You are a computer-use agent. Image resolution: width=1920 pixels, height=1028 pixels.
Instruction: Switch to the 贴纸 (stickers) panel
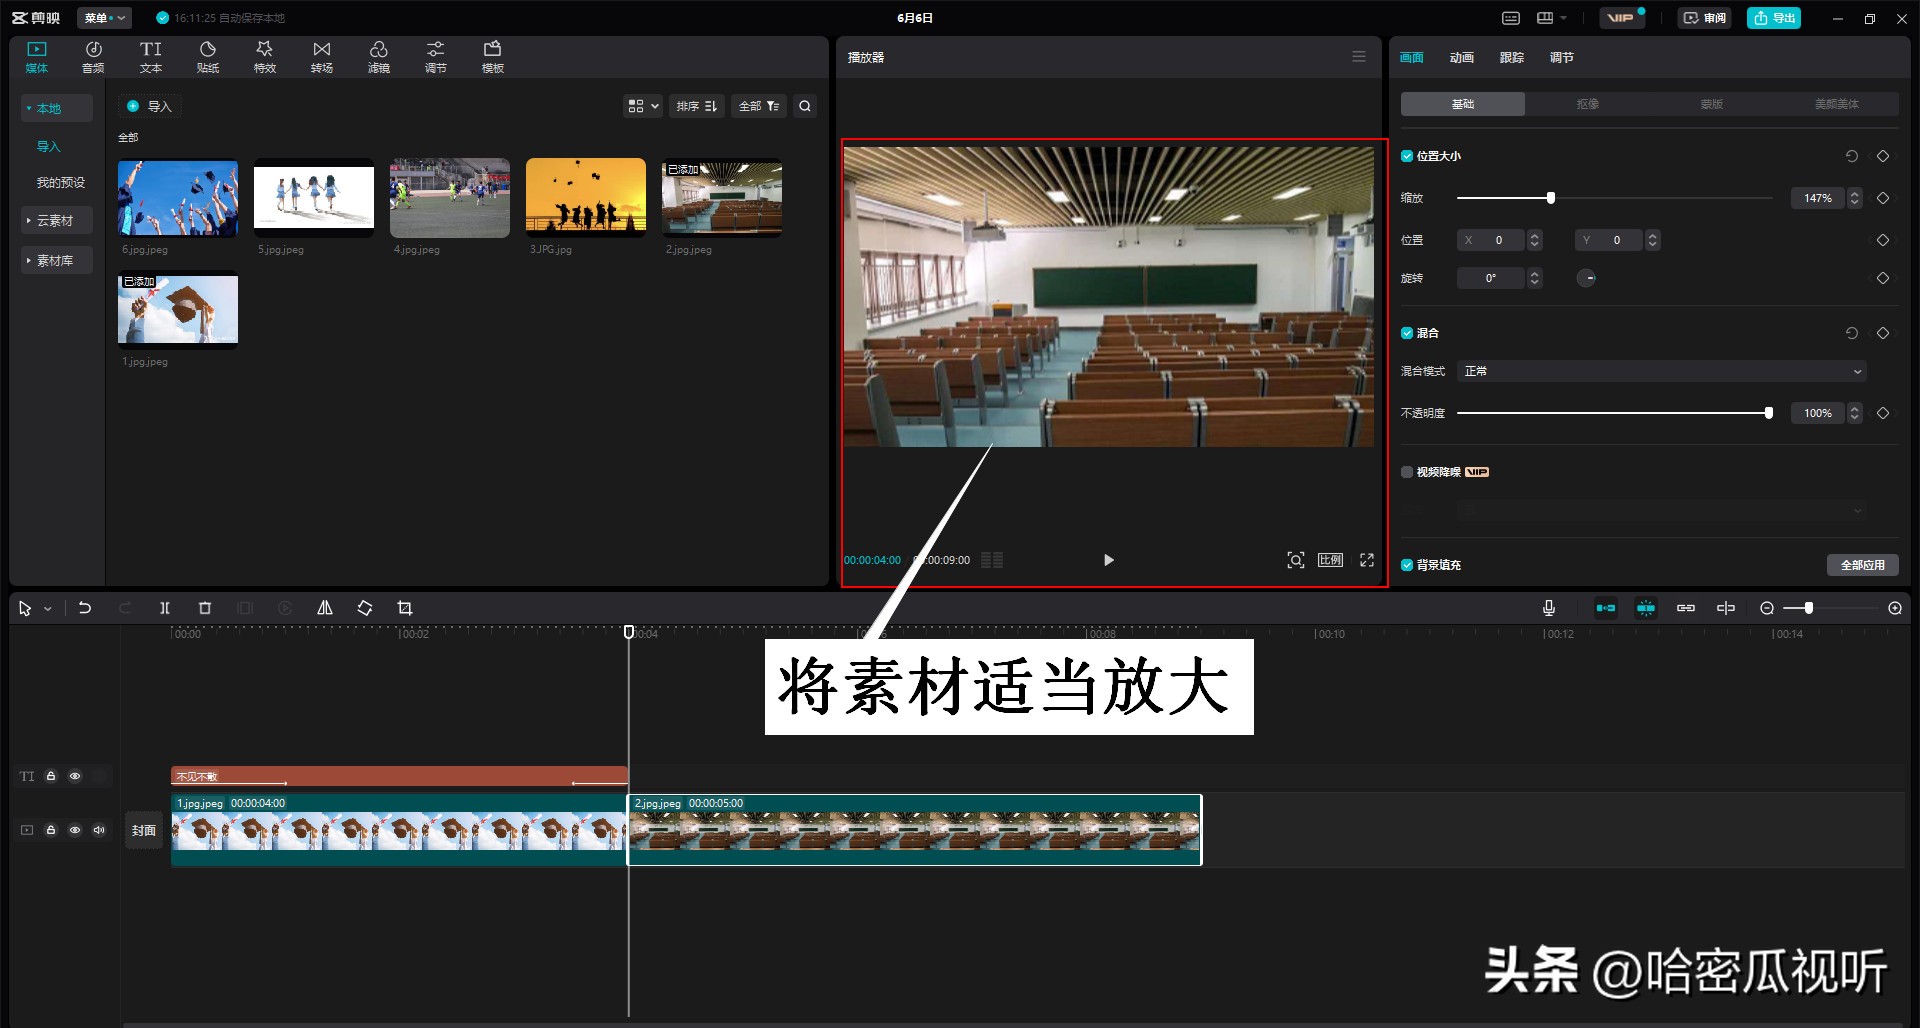[x=207, y=56]
